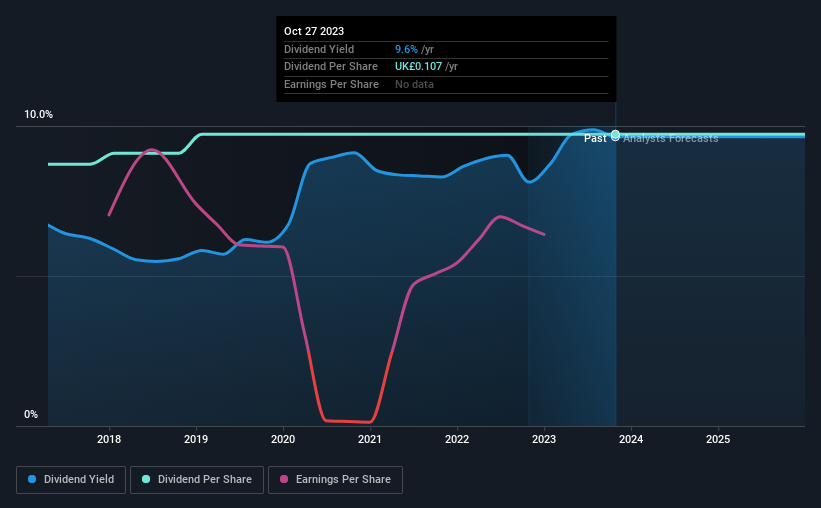The height and width of the screenshot is (508, 821).
Task: Click the 2025 x-axis label
Action: pos(718,439)
